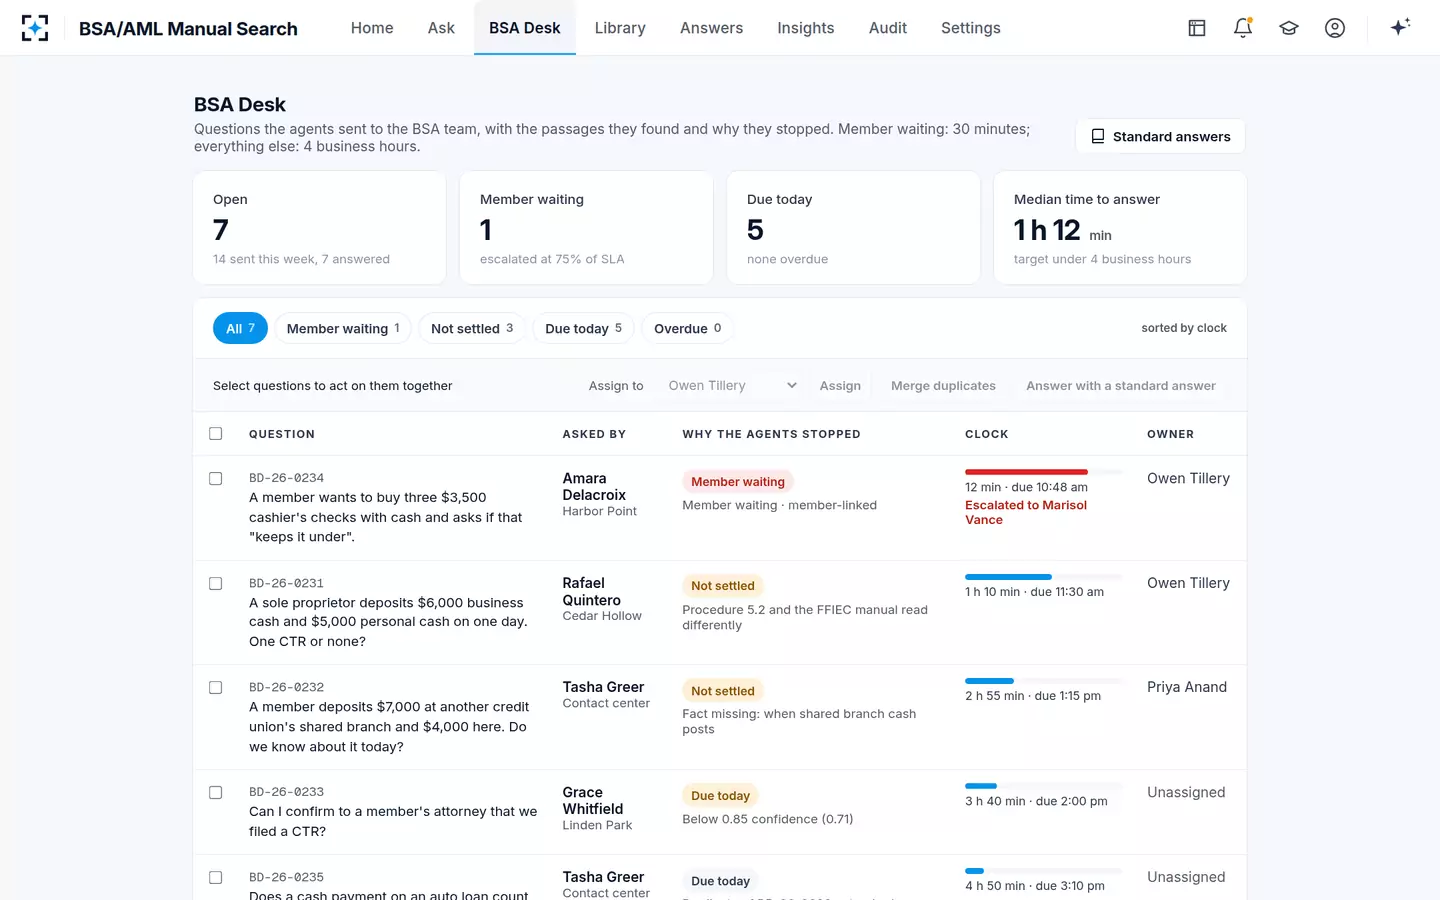This screenshot has height=900, width=1440.
Task: Check the box beside BD-26-0233
Action: click(215, 793)
